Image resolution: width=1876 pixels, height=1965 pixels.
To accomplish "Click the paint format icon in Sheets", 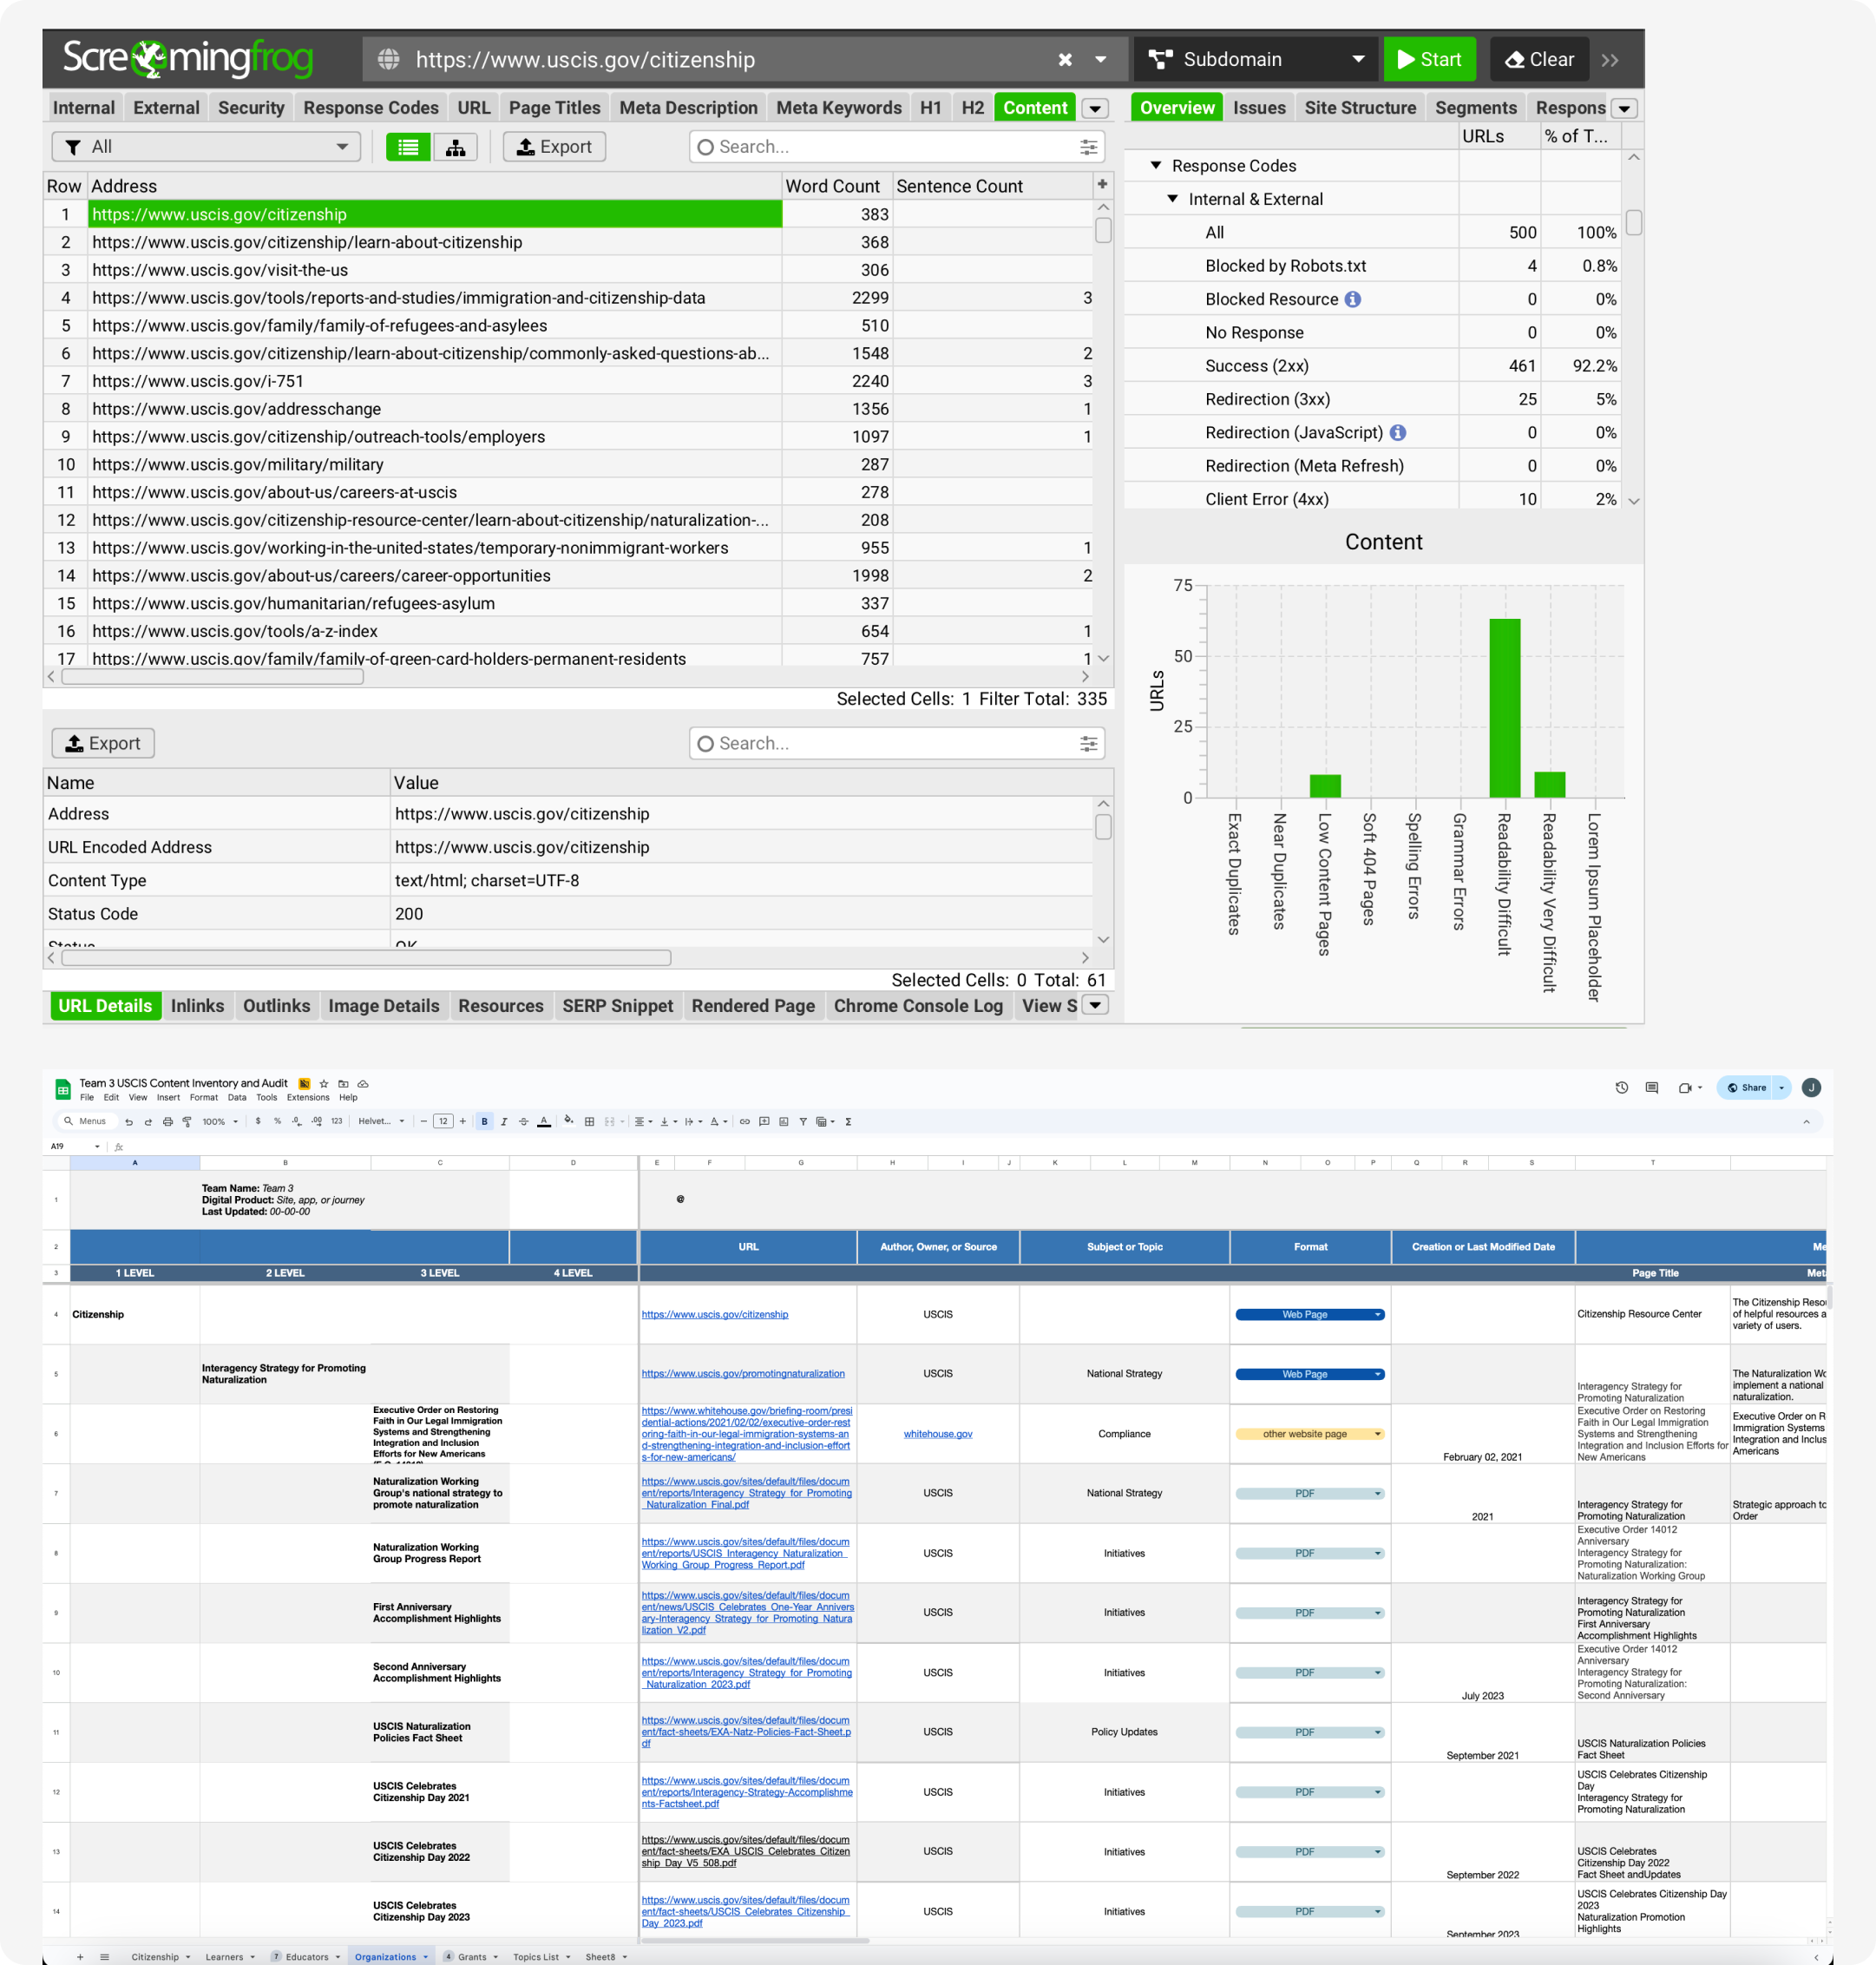I will (x=187, y=1122).
